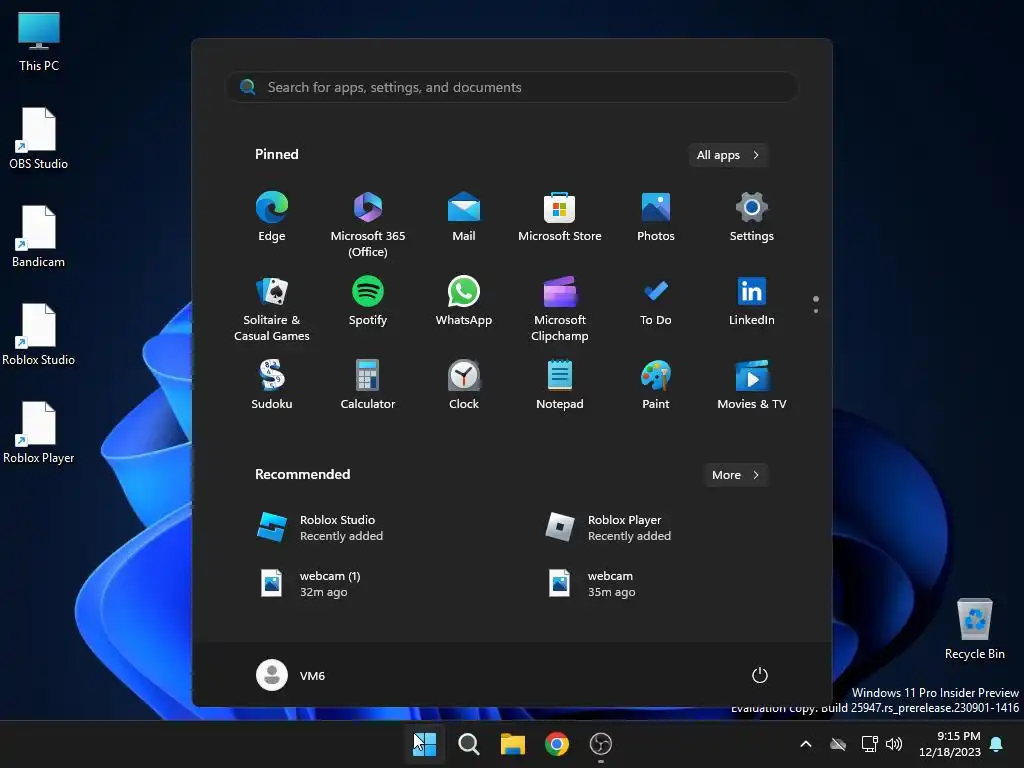Launch Microsoft 365 (Office) pinned app
The image size is (1024, 768).
368,225
